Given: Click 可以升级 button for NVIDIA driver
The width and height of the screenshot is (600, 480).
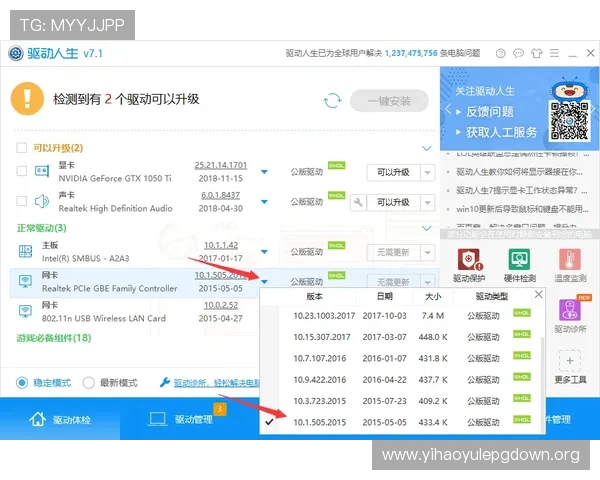Looking at the screenshot, I should click(x=393, y=173).
